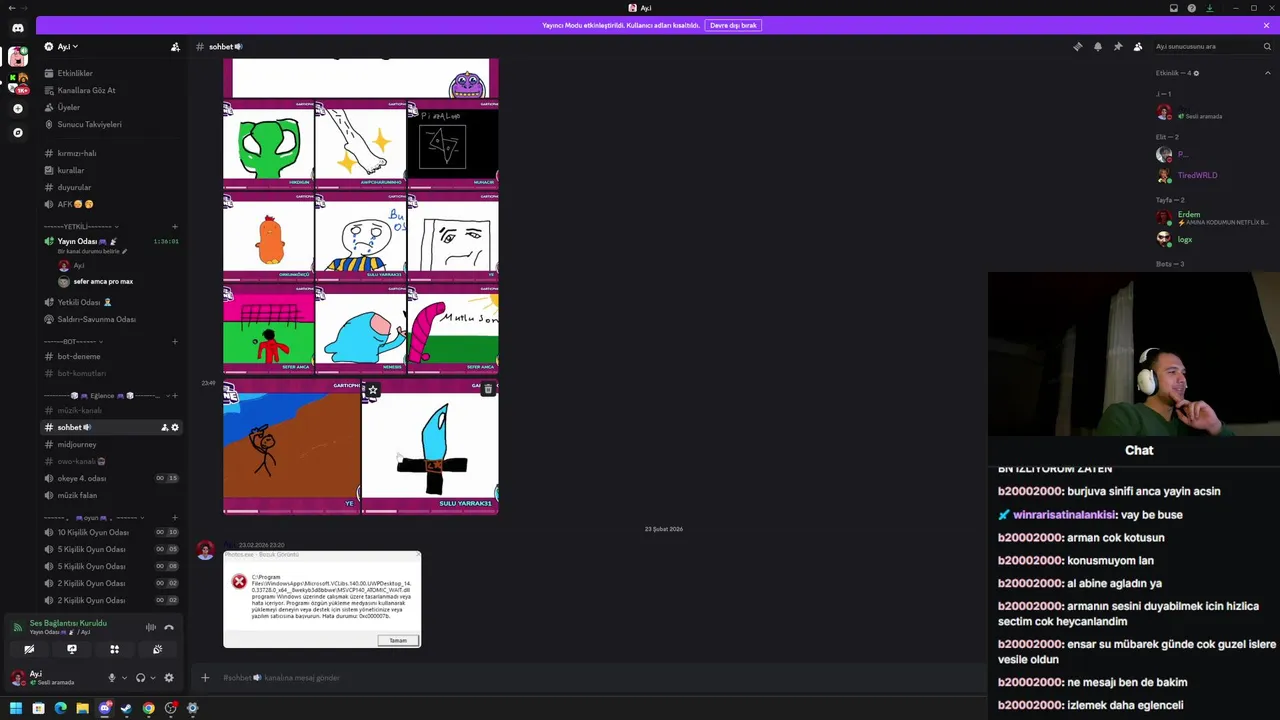1280x720 pixels.
Task: Turn on camera in voice panel
Action: [29, 650]
